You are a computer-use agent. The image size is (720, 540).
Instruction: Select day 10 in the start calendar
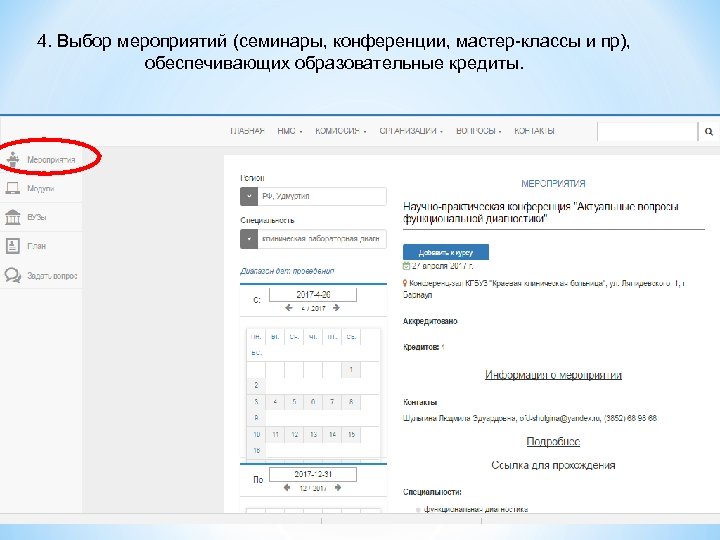pyautogui.click(x=256, y=434)
